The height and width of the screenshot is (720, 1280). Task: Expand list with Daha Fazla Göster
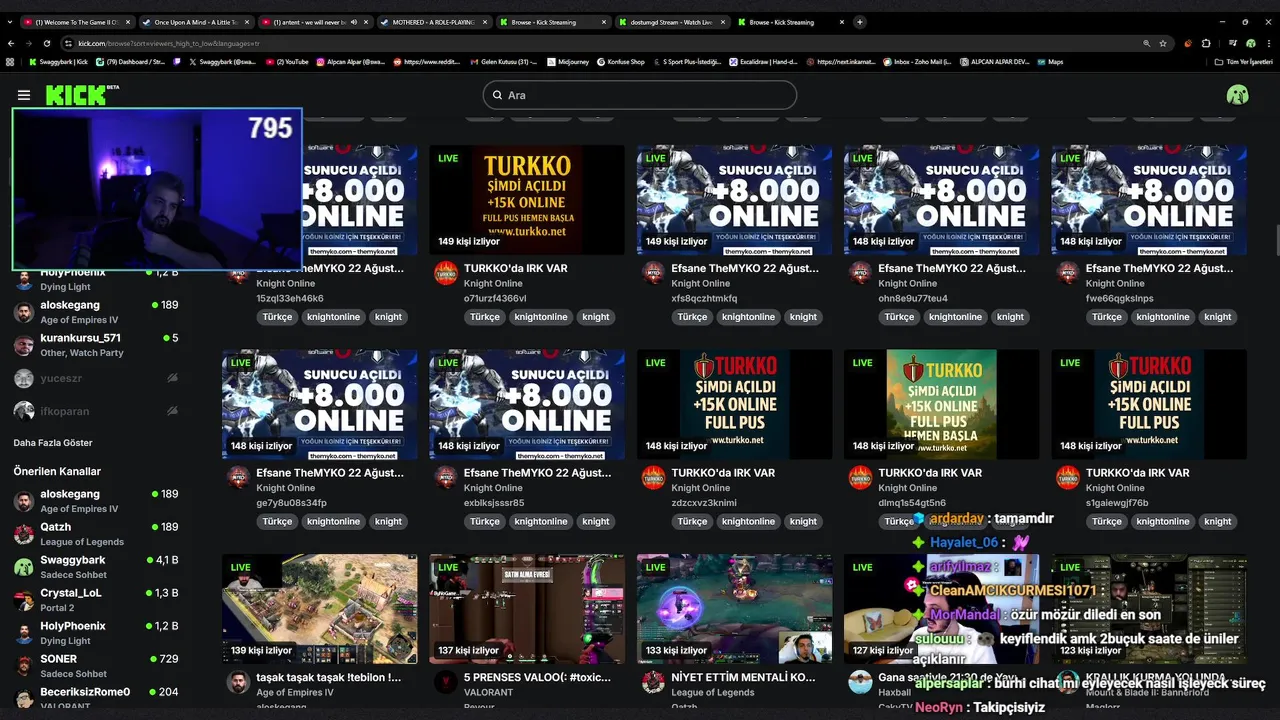53,443
